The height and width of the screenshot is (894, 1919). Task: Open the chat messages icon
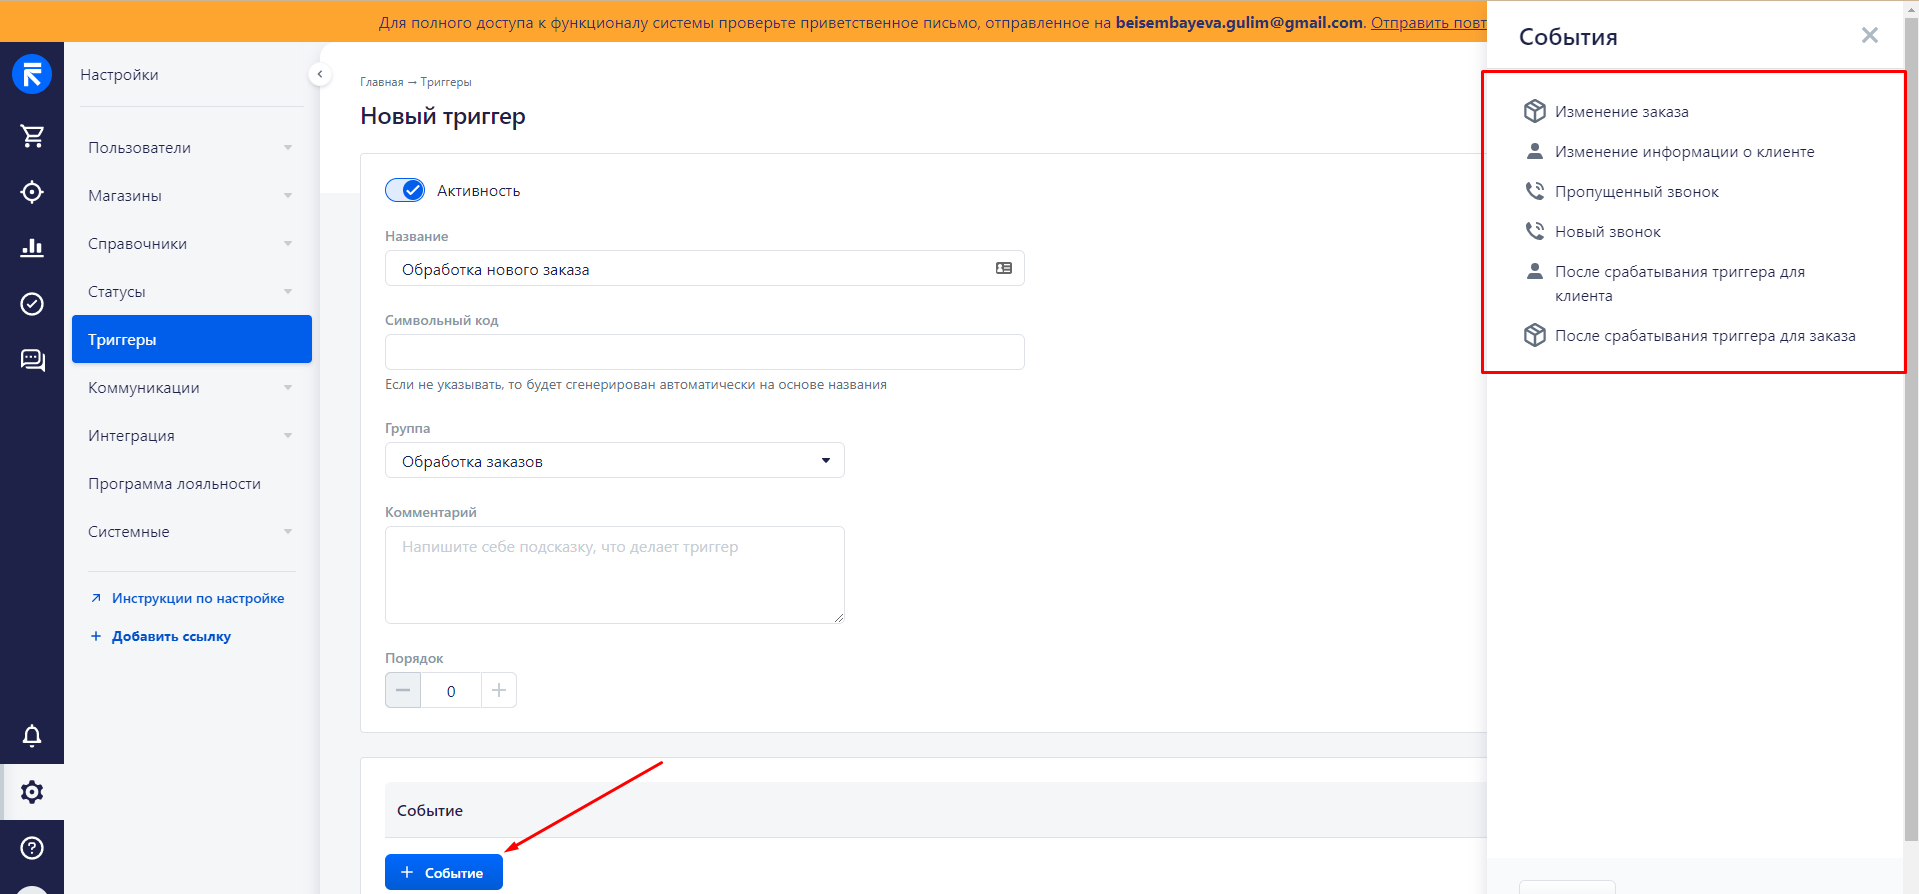coord(32,360)
